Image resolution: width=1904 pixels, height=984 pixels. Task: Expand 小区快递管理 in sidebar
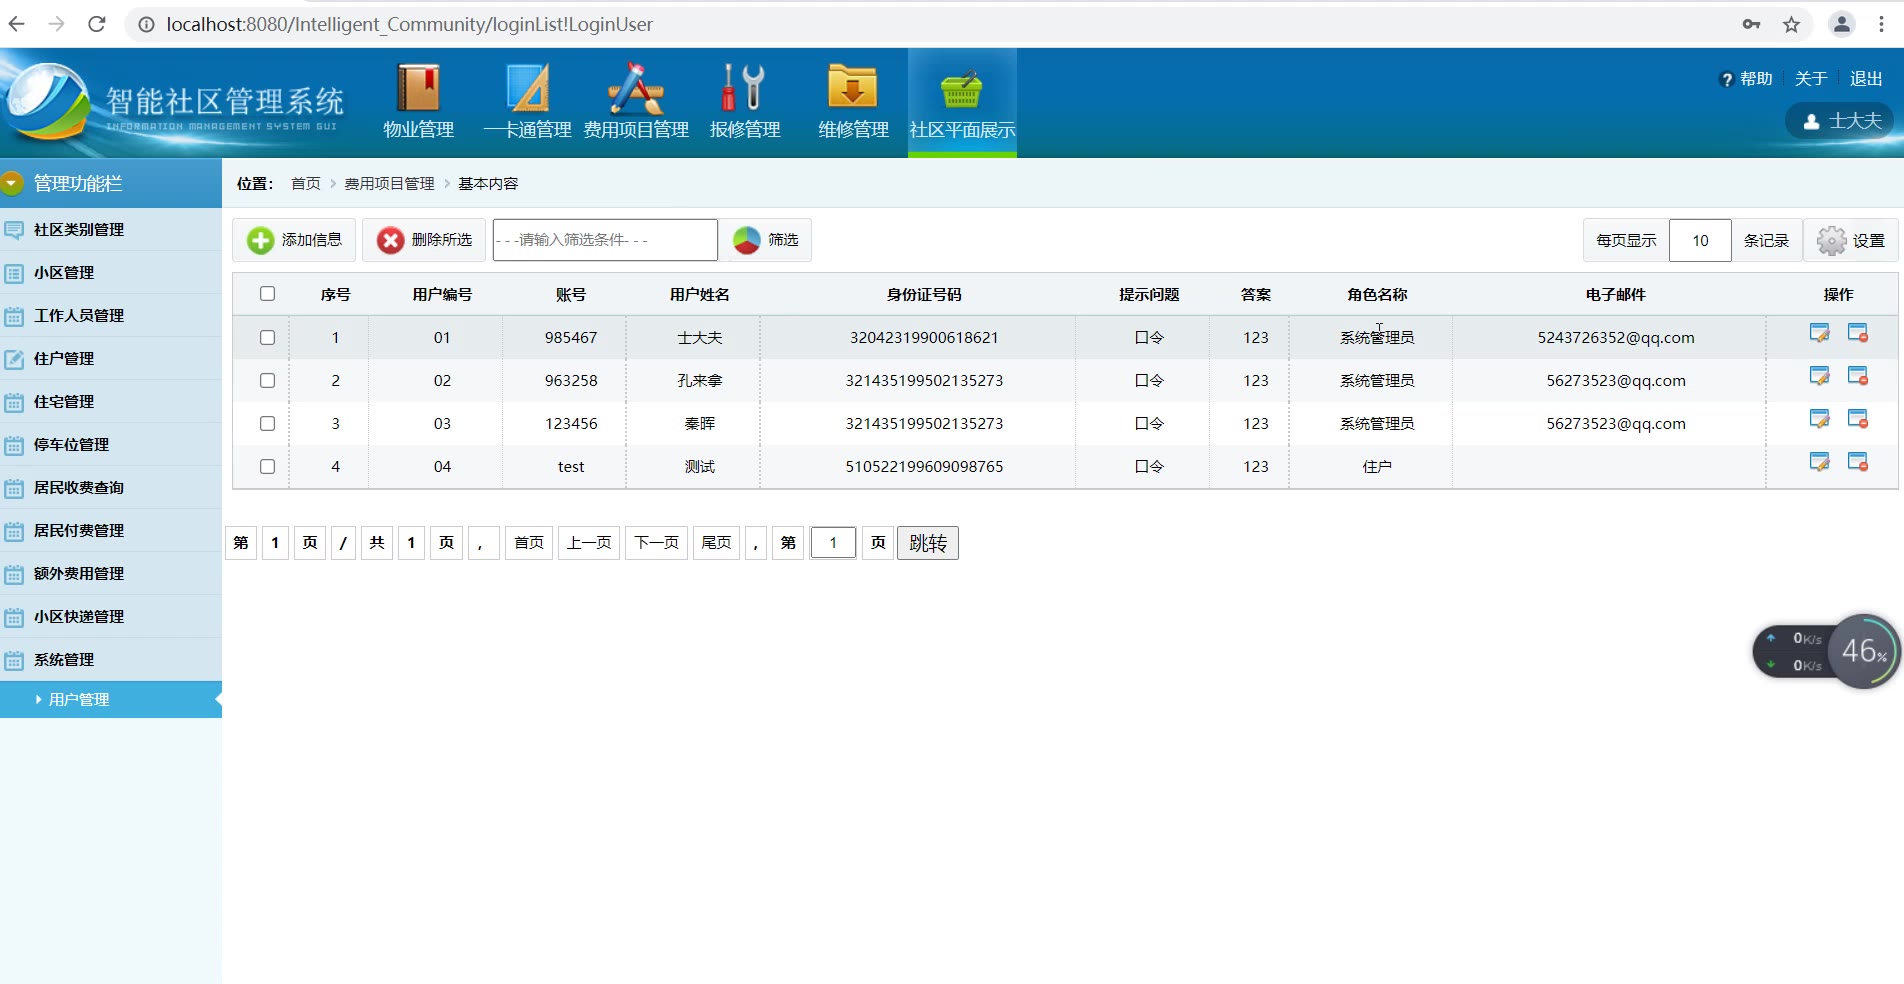point(111,616)
